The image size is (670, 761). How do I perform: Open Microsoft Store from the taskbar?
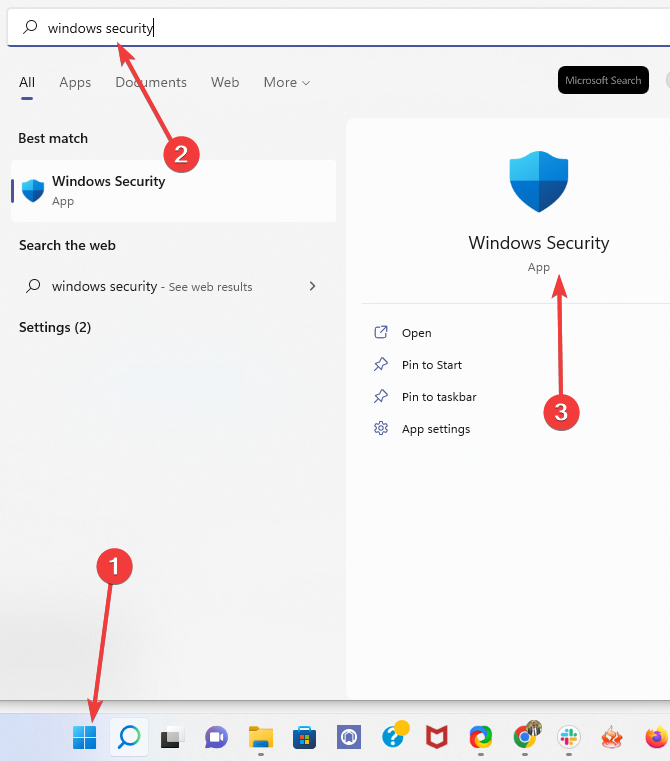coord(304,737)
